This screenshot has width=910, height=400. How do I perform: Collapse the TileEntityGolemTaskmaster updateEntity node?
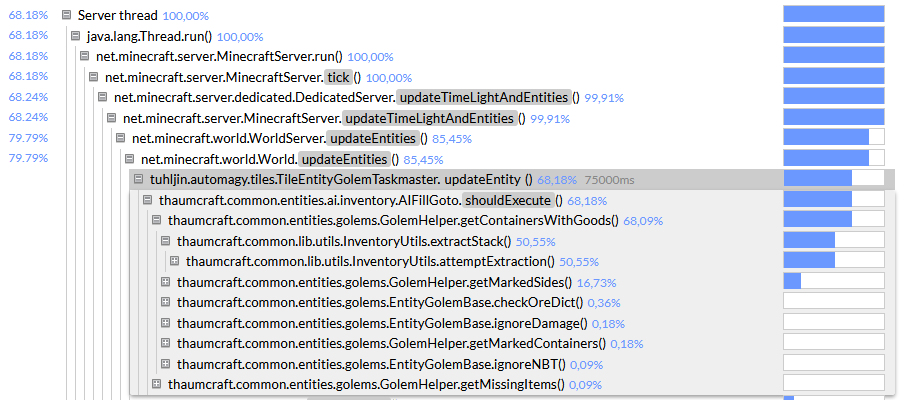138,179
